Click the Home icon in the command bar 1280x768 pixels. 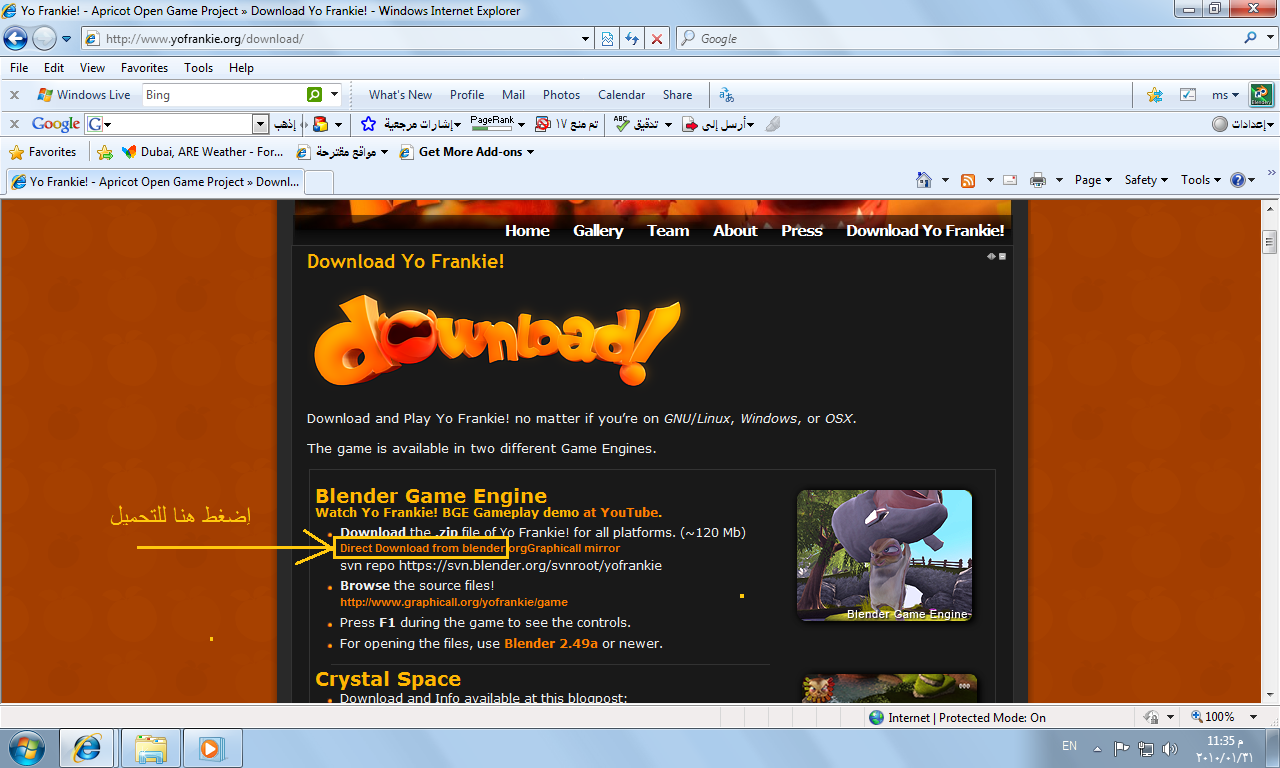[x=925, y=180]
